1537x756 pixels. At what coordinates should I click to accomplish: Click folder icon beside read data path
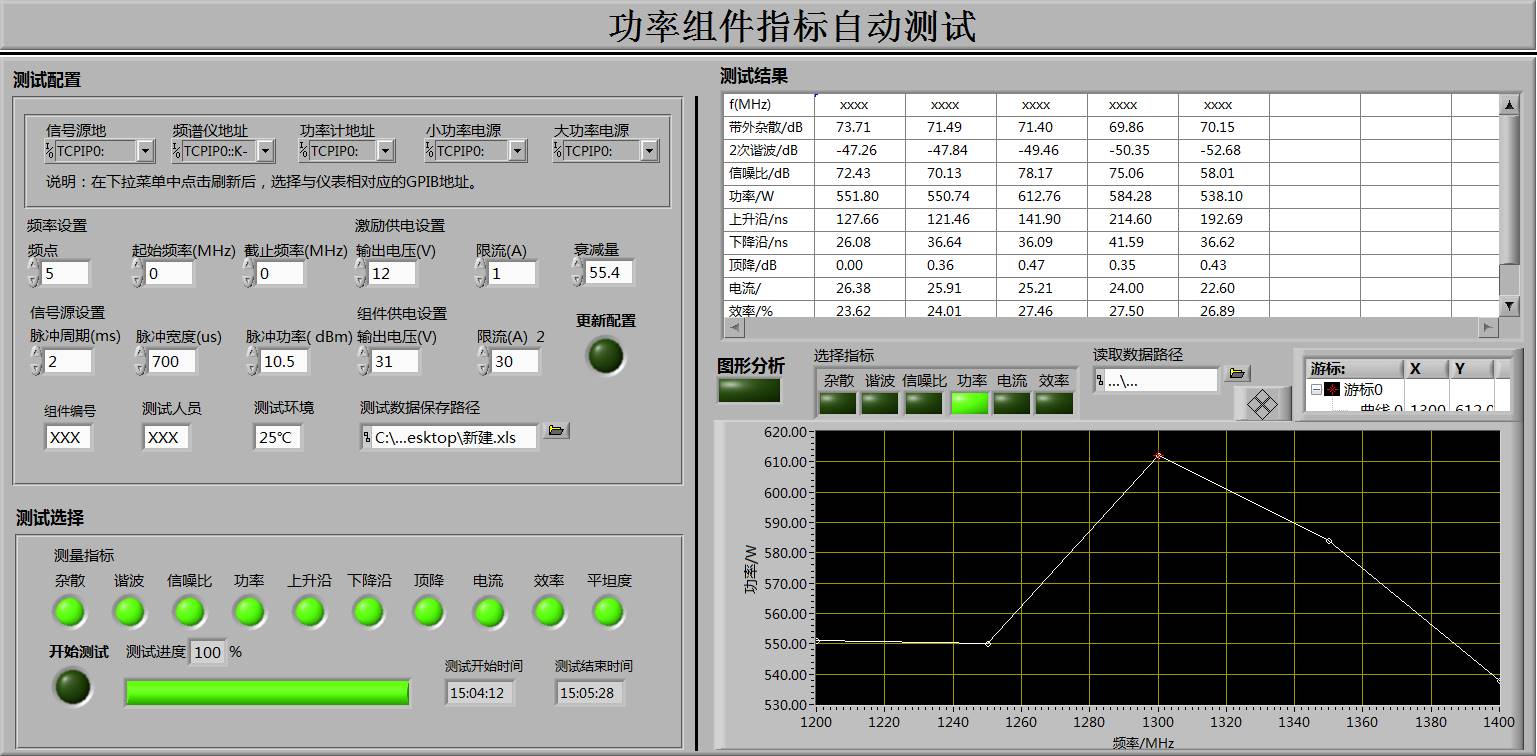(x=1238, y=374)
